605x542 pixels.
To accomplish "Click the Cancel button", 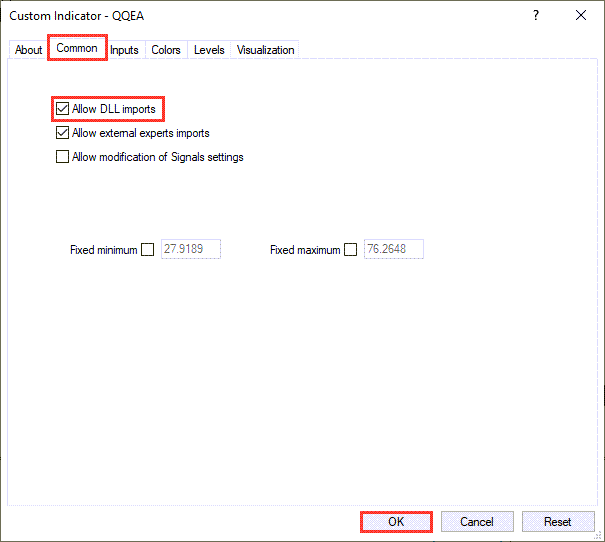I will click(x=477, y=522).
